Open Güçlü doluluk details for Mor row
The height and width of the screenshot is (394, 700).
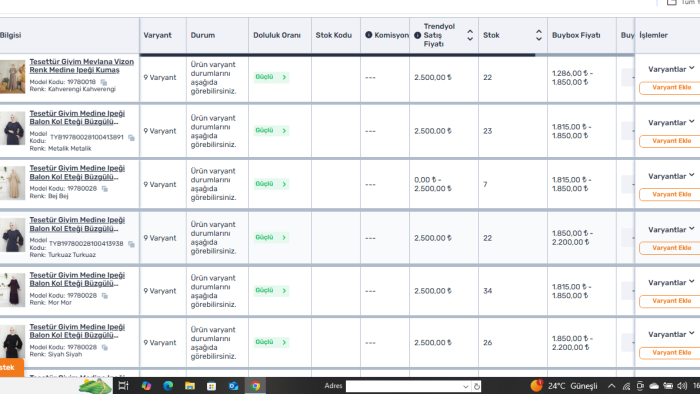[271, 290]
